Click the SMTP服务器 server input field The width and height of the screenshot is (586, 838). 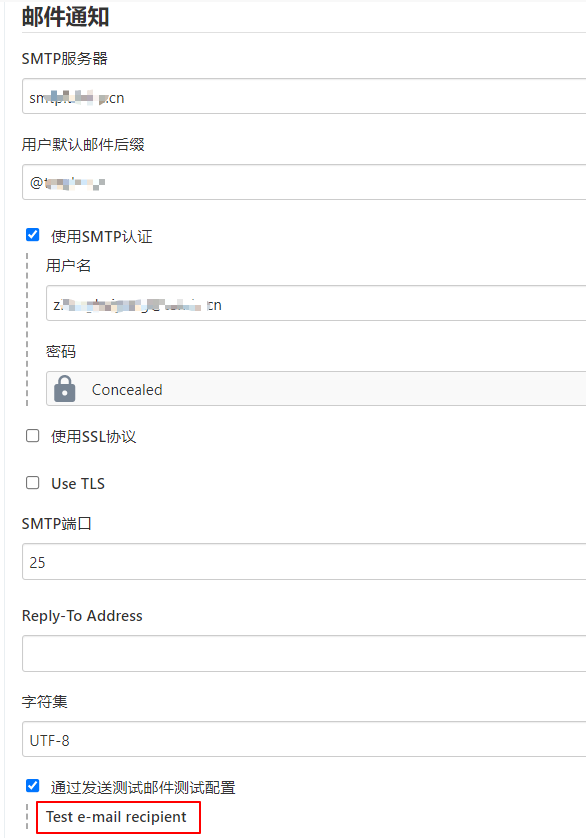tap(304, 96)
